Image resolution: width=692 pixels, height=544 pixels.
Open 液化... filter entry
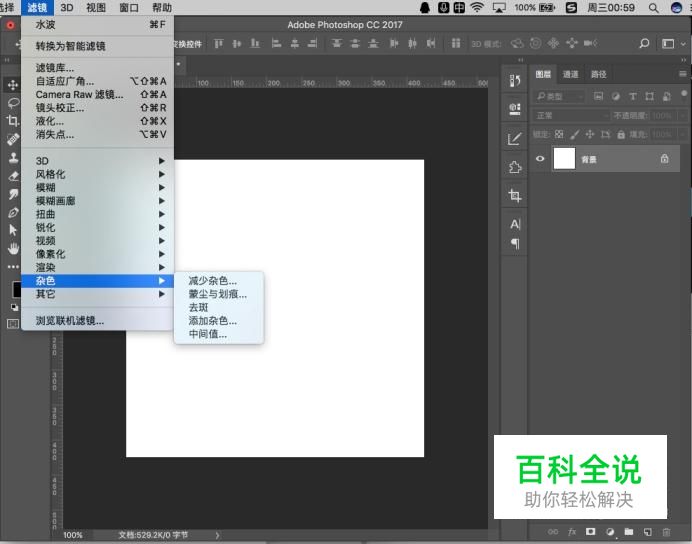click(x=98, y=121)
